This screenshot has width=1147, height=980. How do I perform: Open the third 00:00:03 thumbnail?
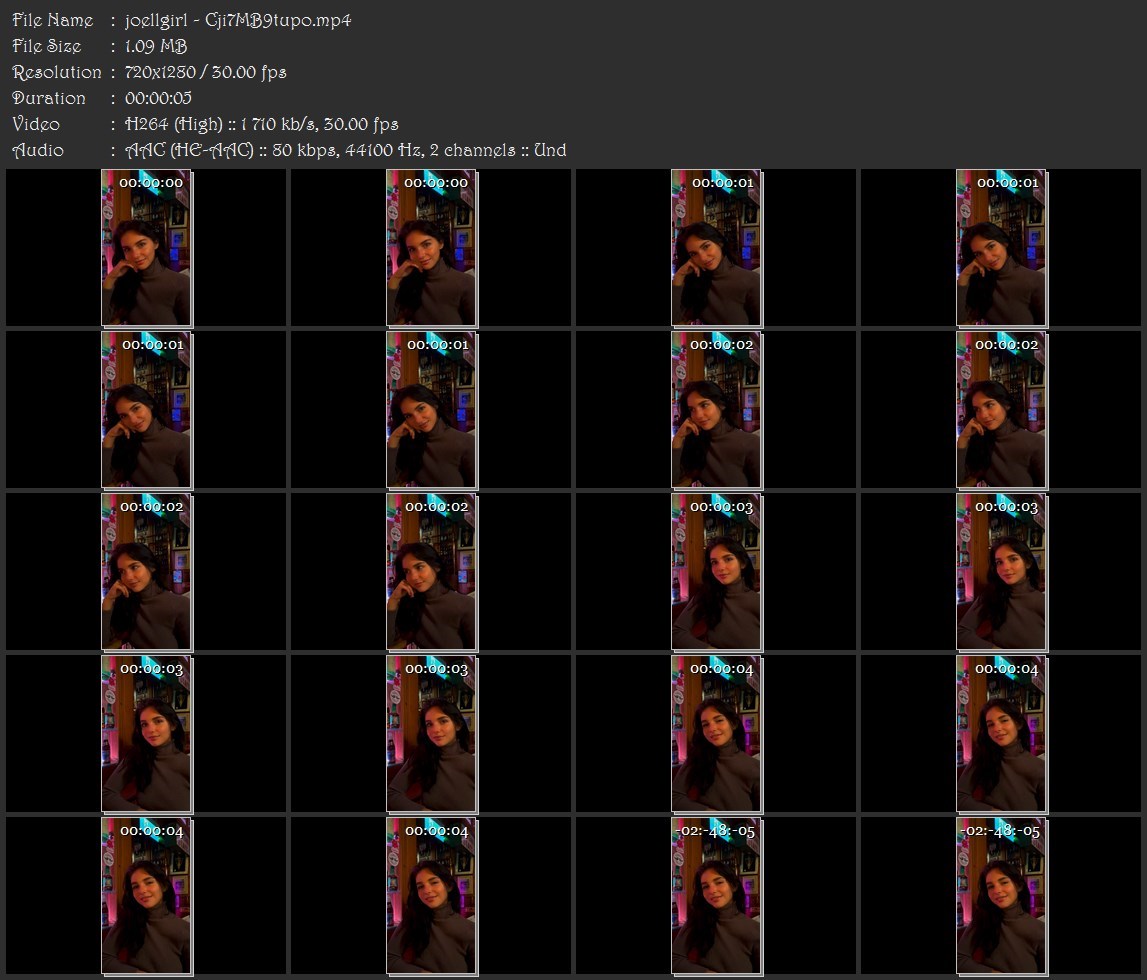point(146,734)
